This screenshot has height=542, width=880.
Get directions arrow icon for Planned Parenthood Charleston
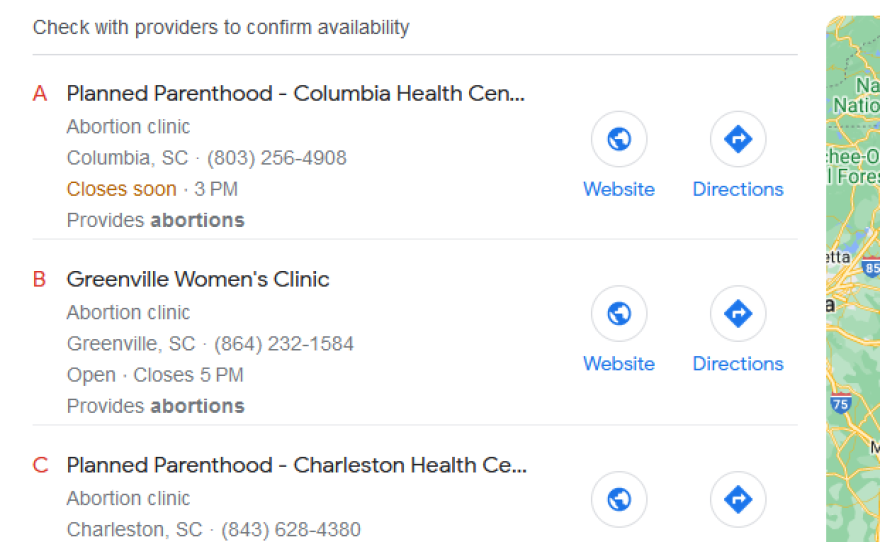coord(738,499)
